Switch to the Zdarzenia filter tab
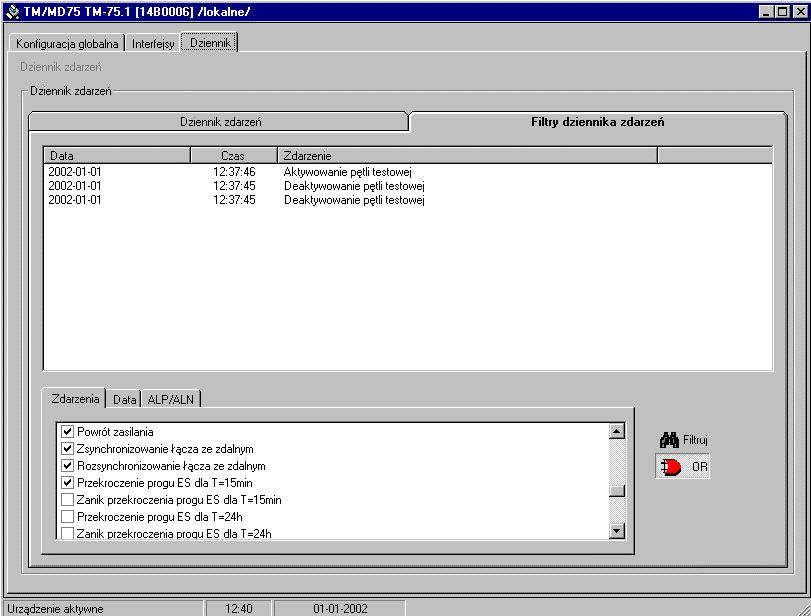Screen dimensions: 811x616 tap(74, 398)
